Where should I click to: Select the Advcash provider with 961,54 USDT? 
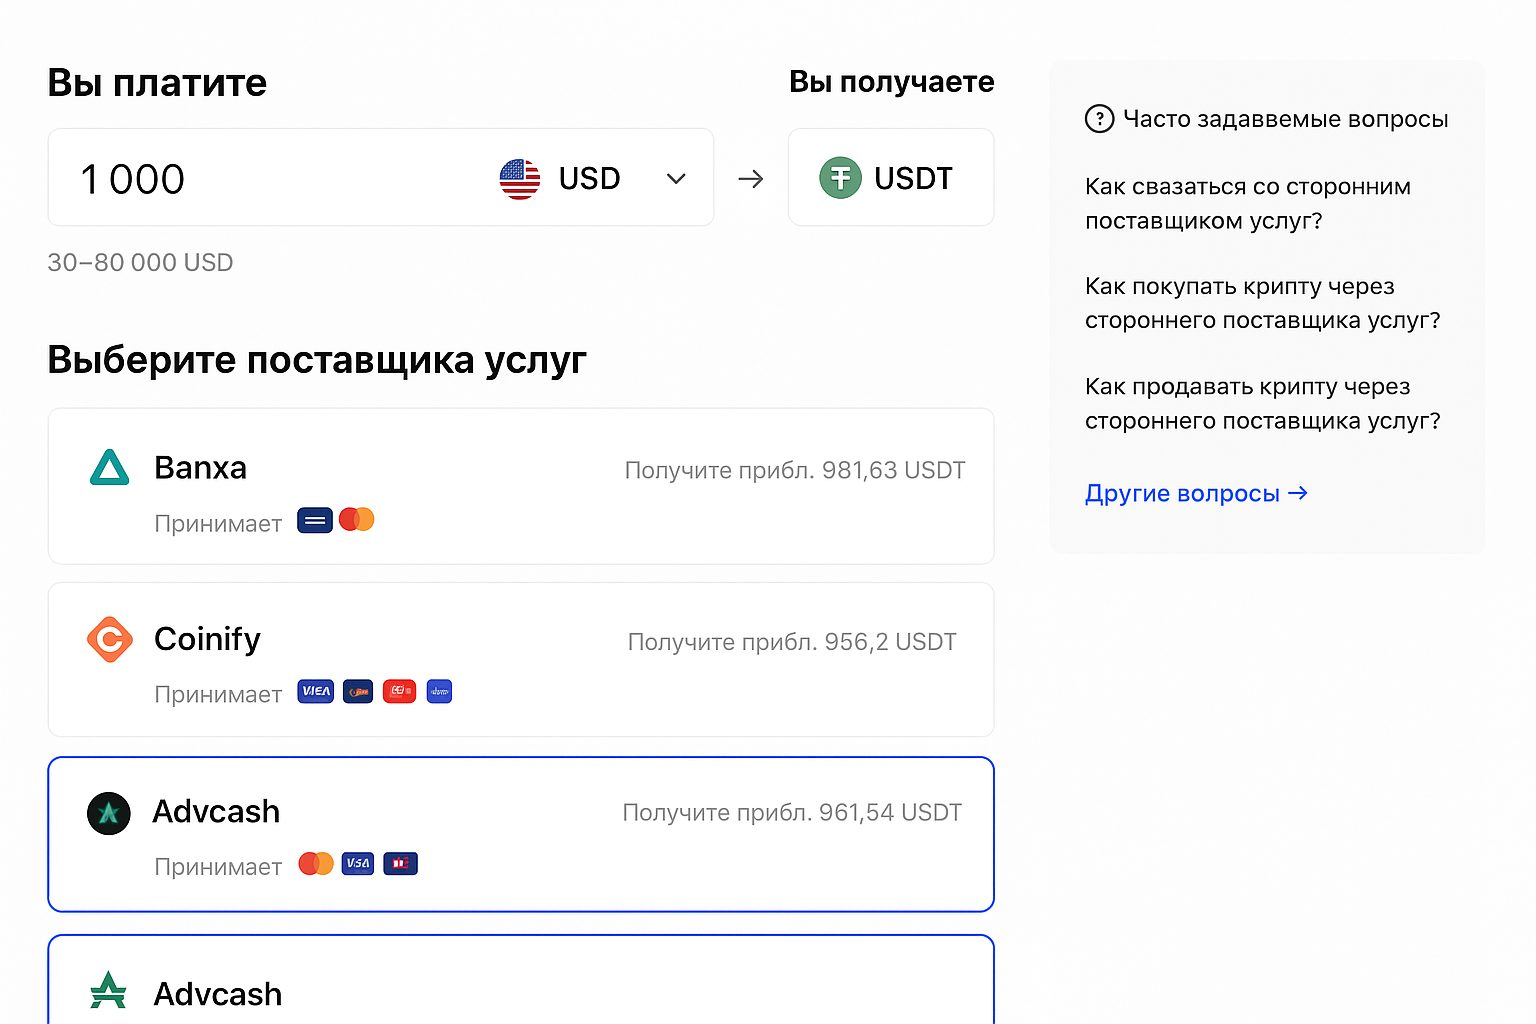(520, 834)
